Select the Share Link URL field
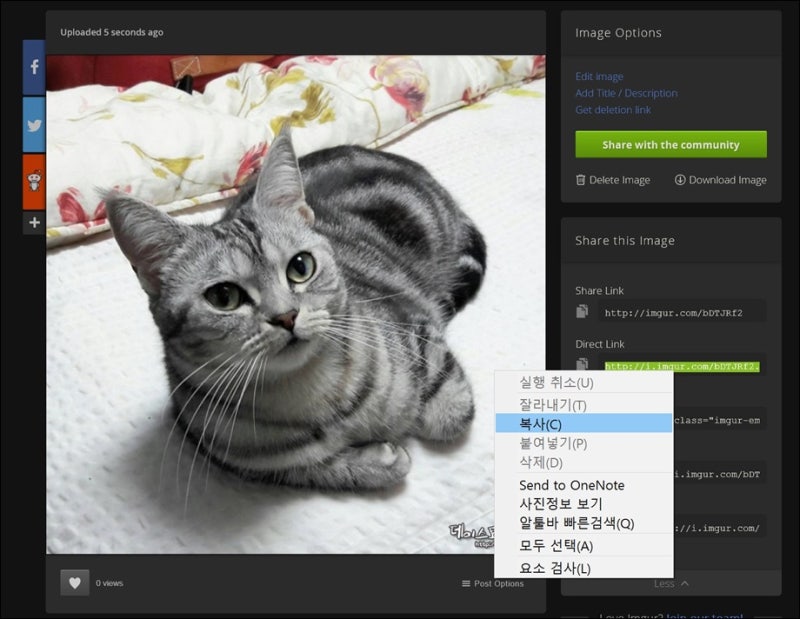 tap(682, 313)
